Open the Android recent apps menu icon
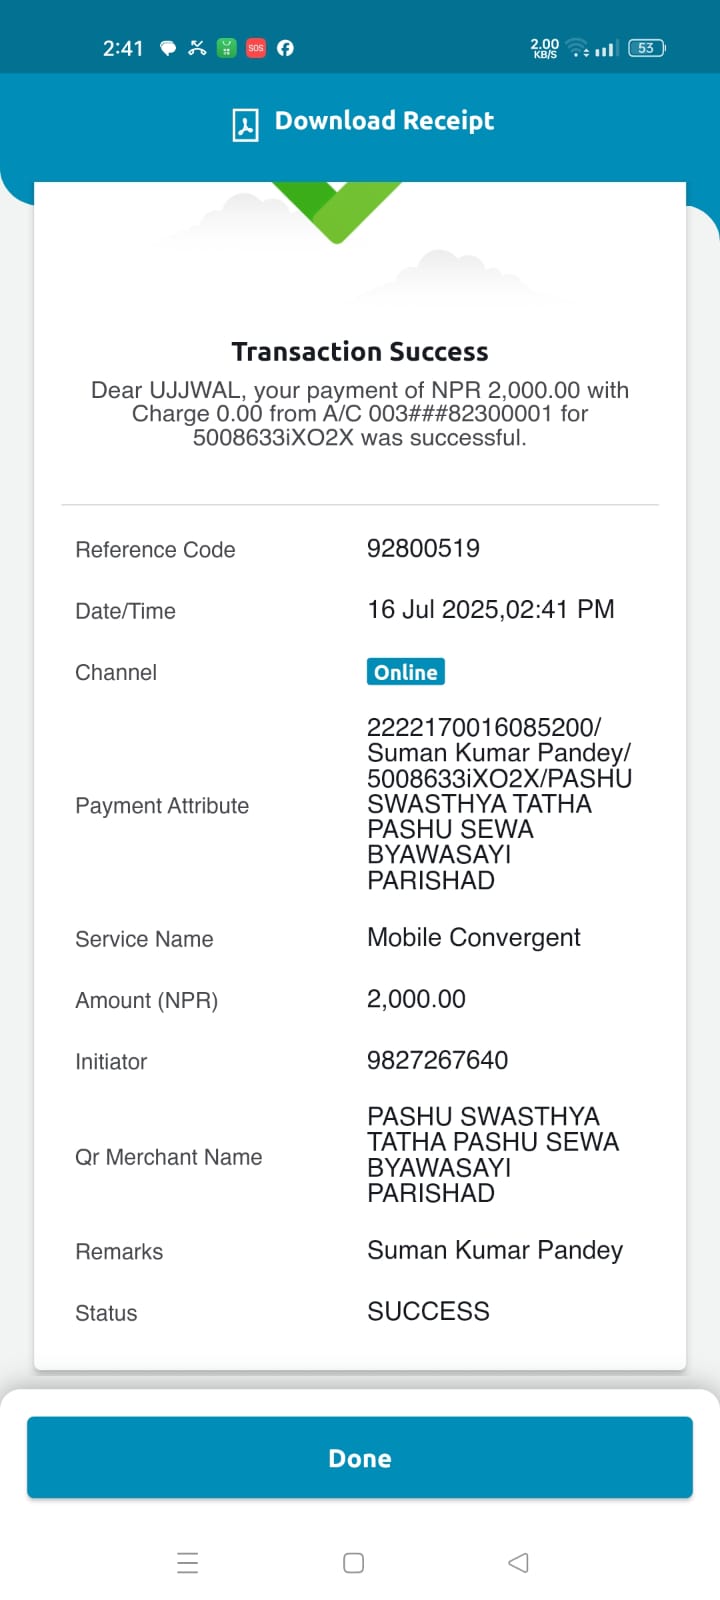 187,1562
